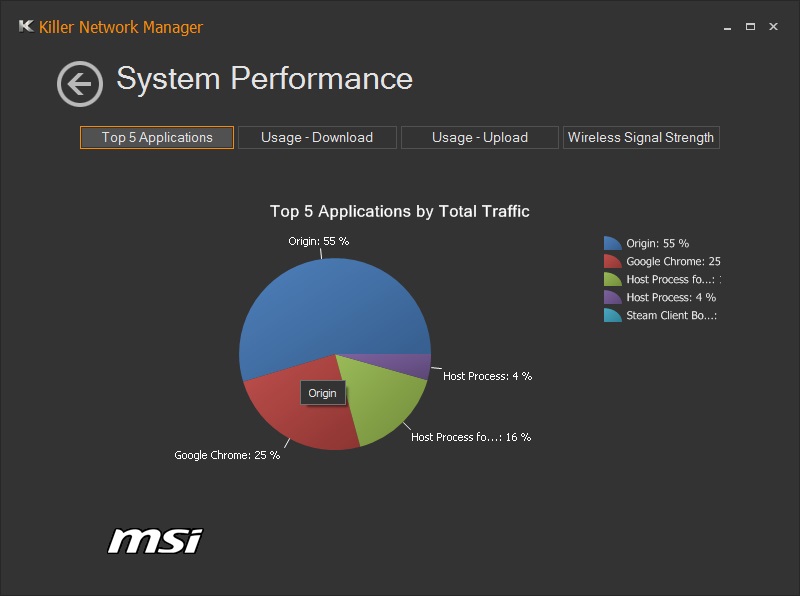Click the "Google Chrome: 25 %" pie label
Viewport: 800px width, 596px height.
227,455
